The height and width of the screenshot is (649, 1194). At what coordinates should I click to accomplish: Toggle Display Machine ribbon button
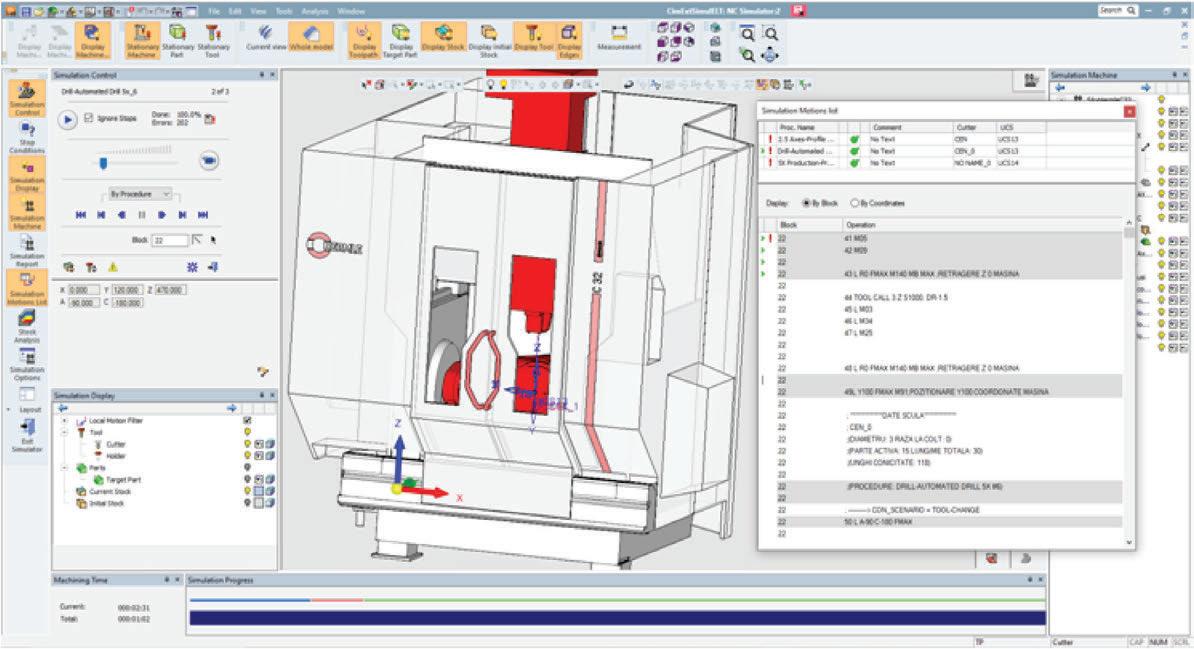pos(92,41)
